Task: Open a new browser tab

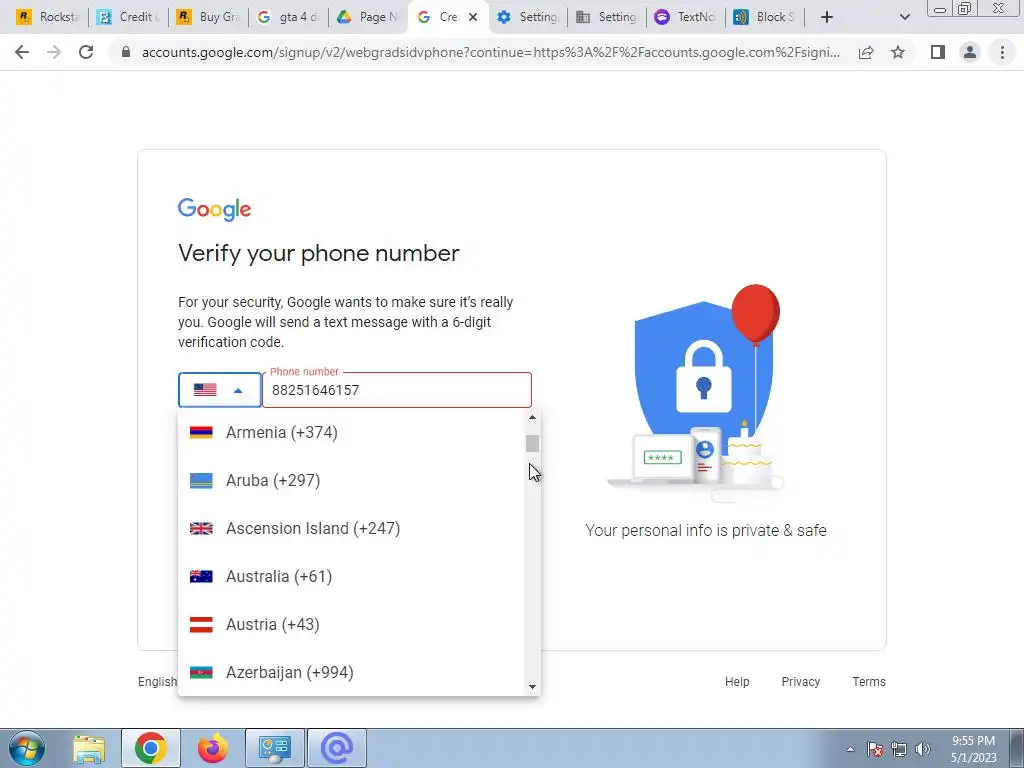Action: coord(827,17)
